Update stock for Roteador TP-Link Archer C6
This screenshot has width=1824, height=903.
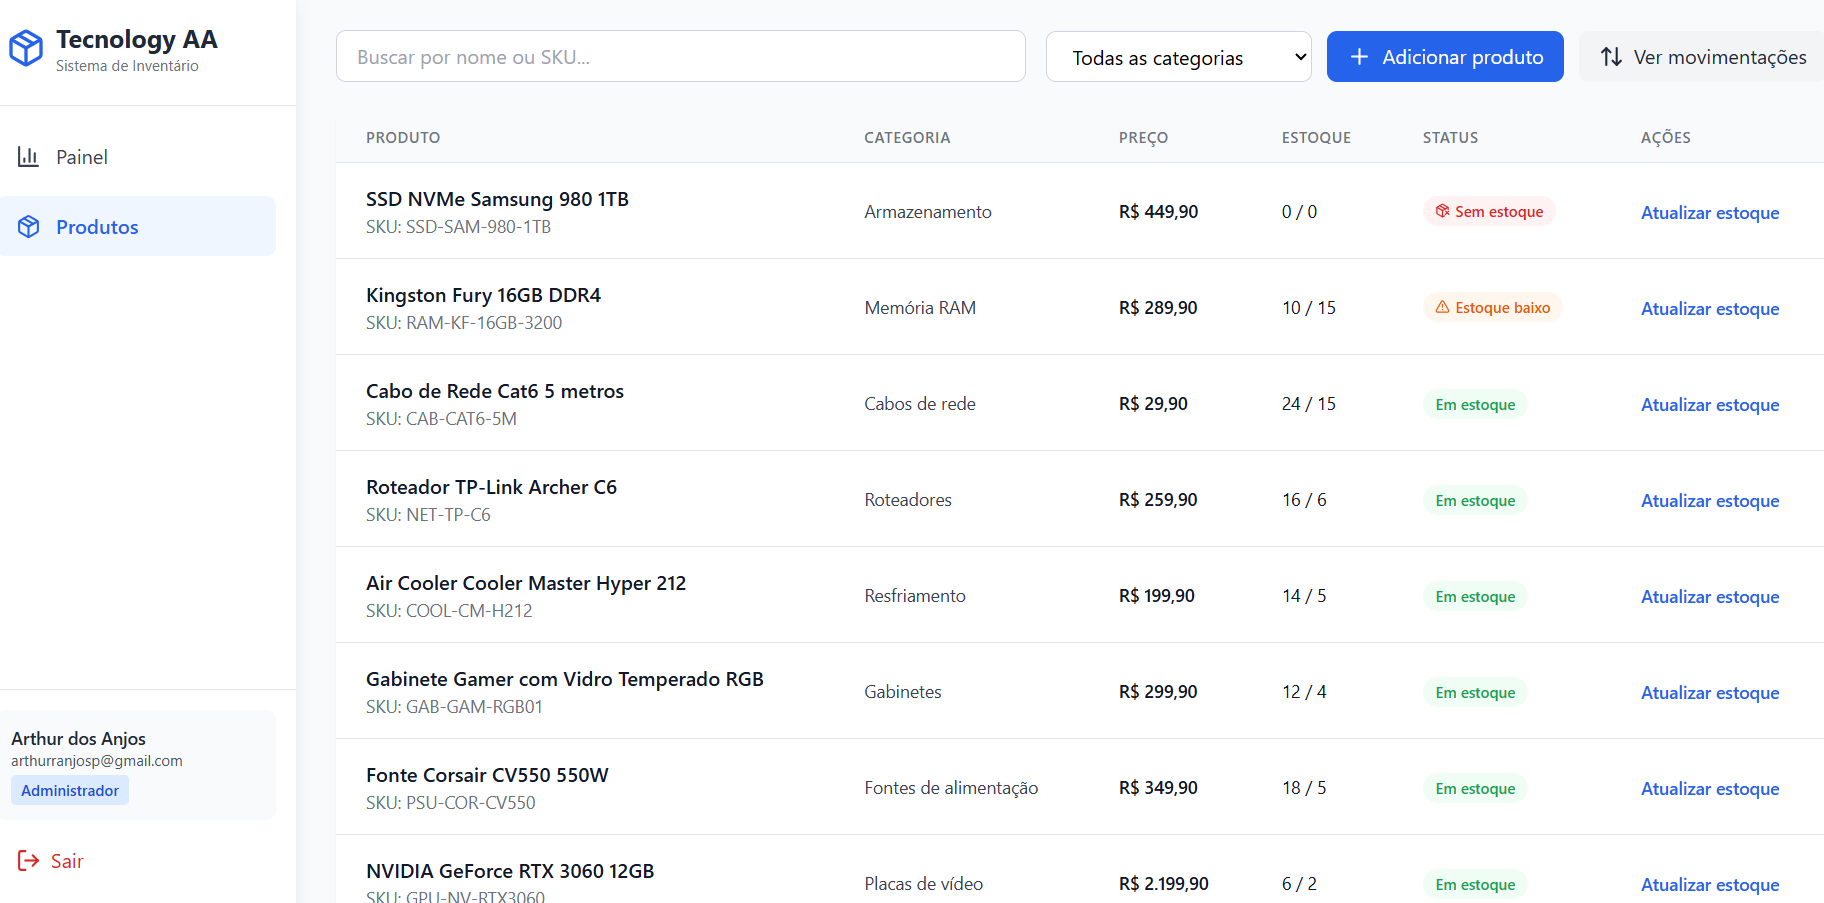[1709, 501]
